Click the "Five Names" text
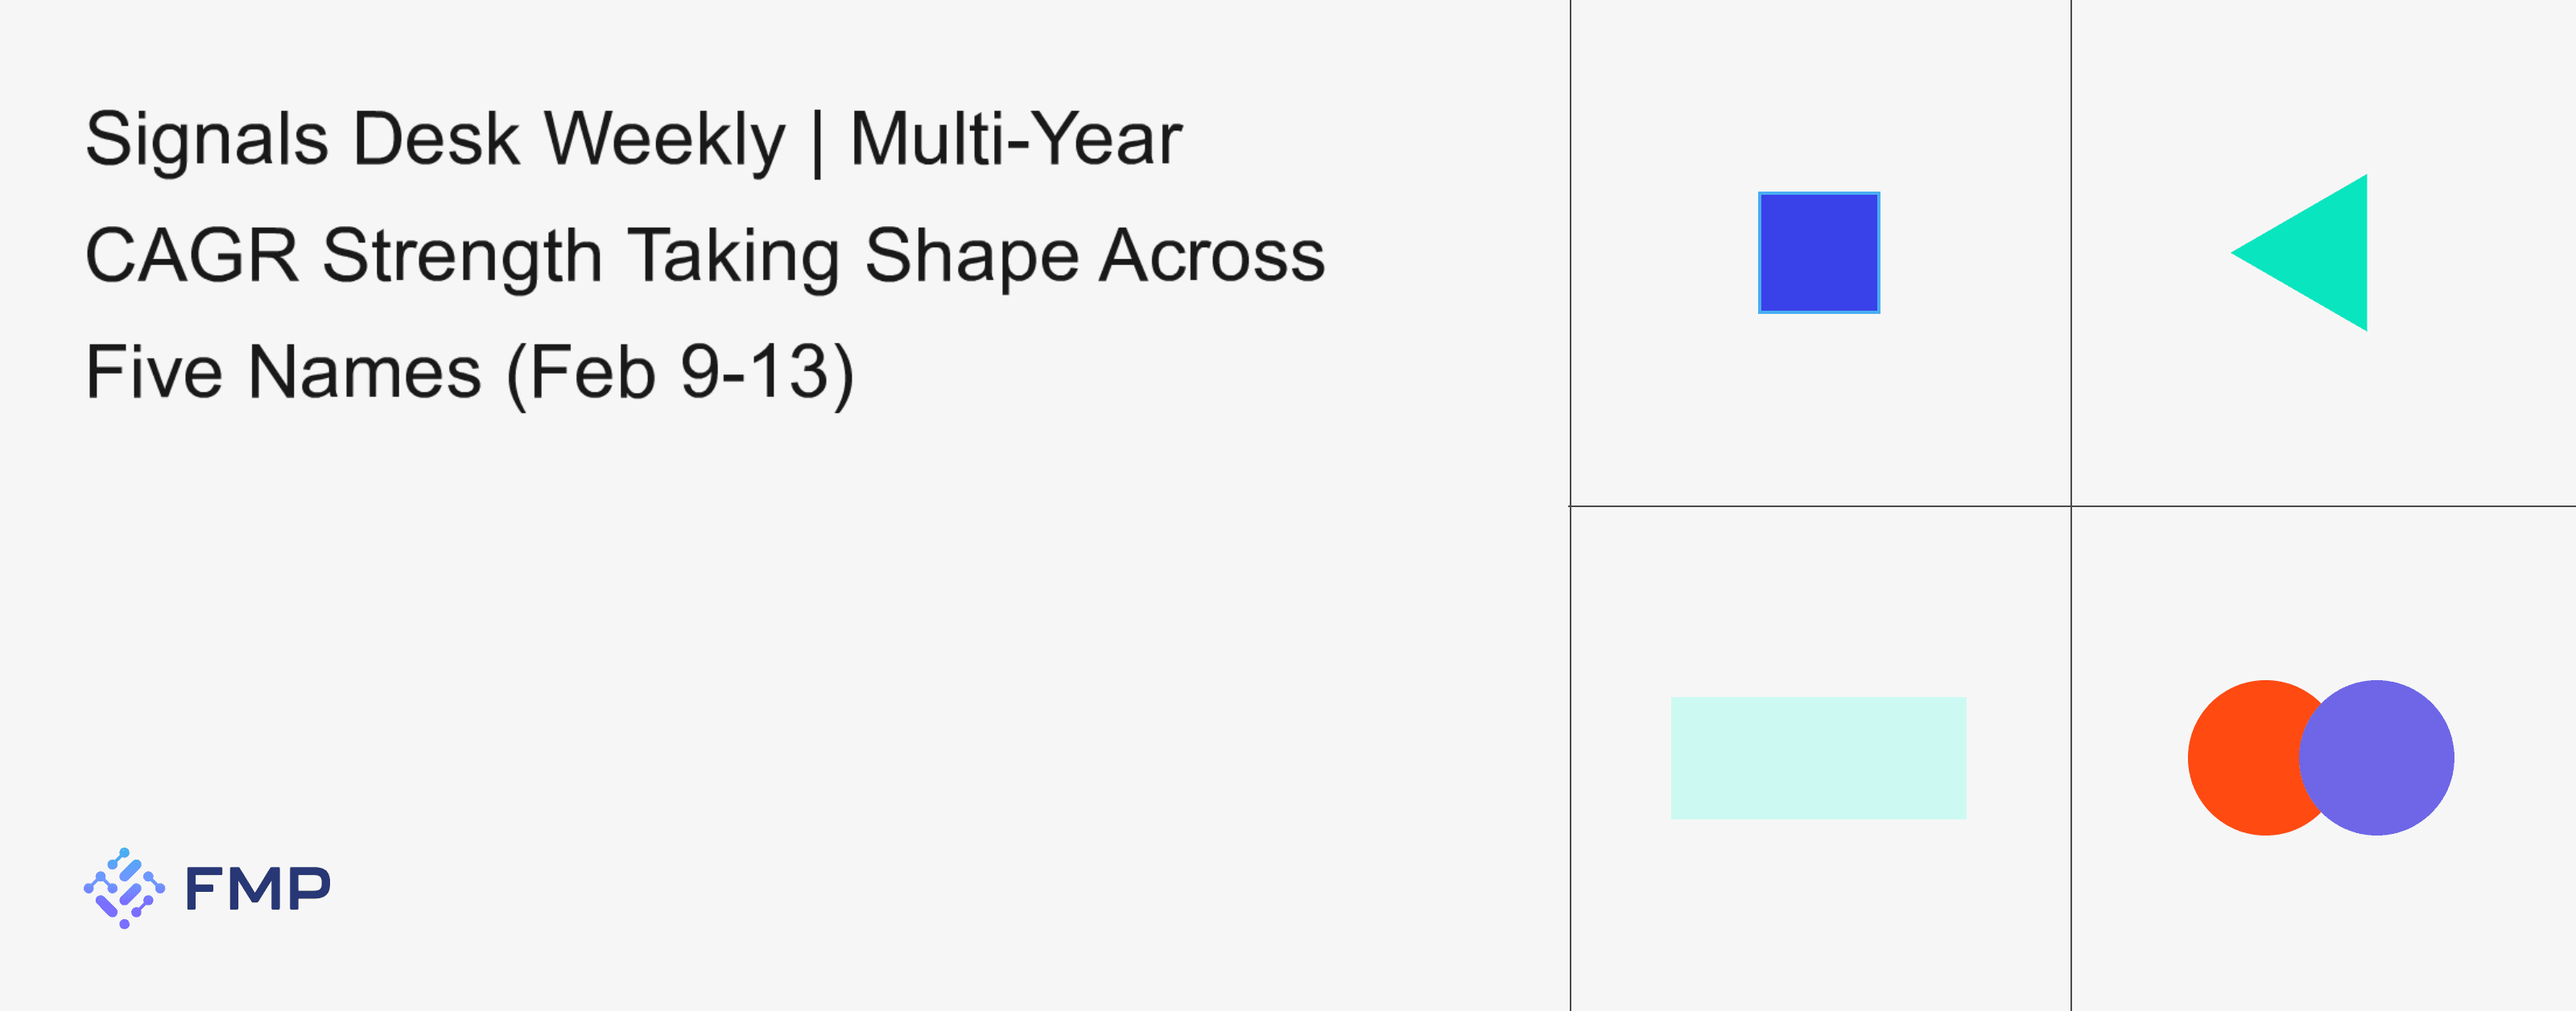This screenshot has width=2576, height=1011. pyautogui.click(x=283, y=373)
